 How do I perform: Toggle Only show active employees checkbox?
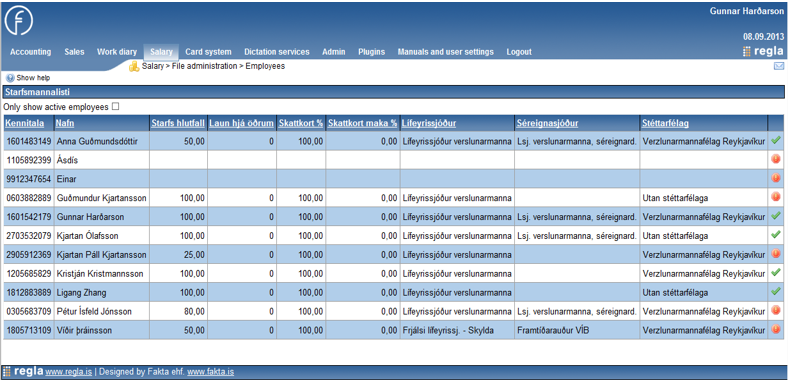pos(116,106)
